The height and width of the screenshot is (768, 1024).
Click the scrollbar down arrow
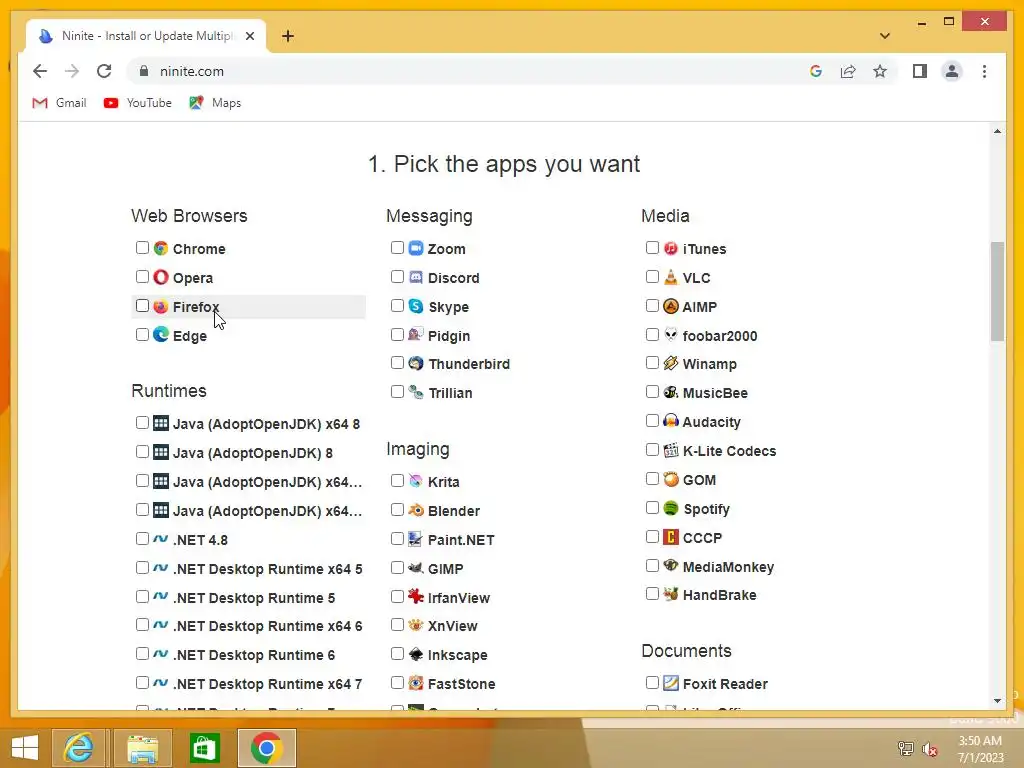tap(997, 701)
